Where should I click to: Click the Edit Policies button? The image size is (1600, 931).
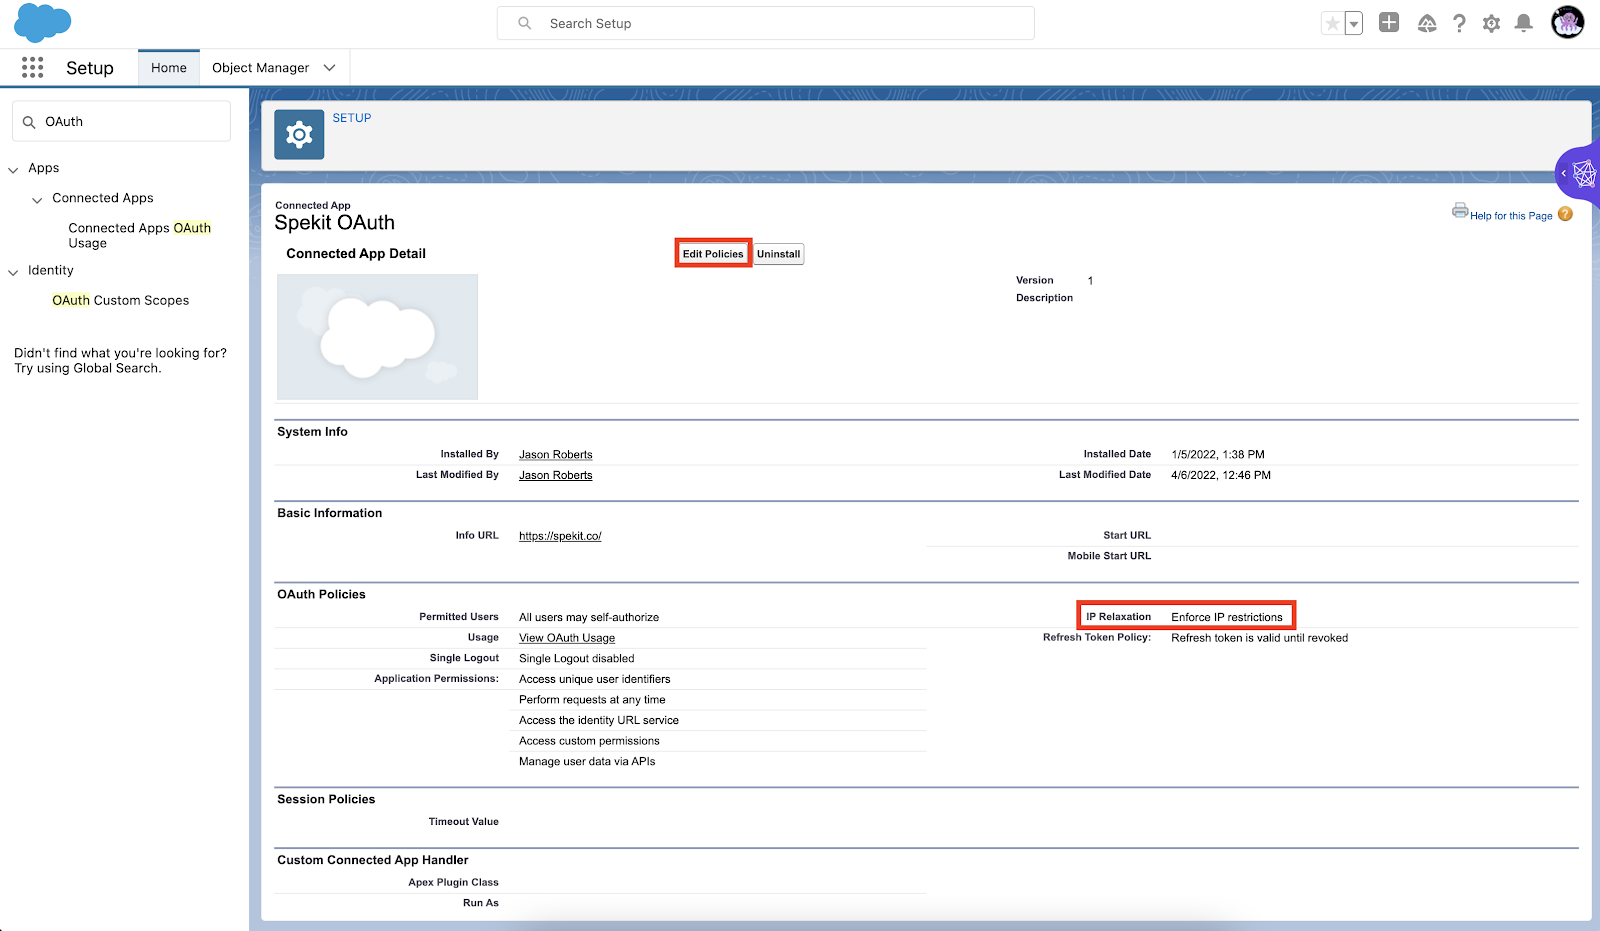tap(713, 254)
